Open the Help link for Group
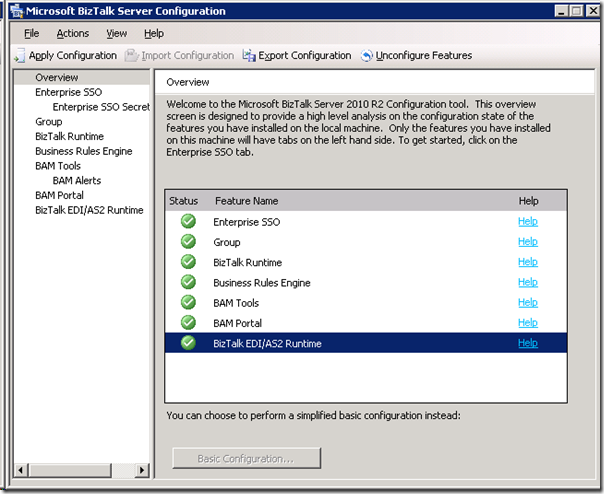 tap(527, 242)
